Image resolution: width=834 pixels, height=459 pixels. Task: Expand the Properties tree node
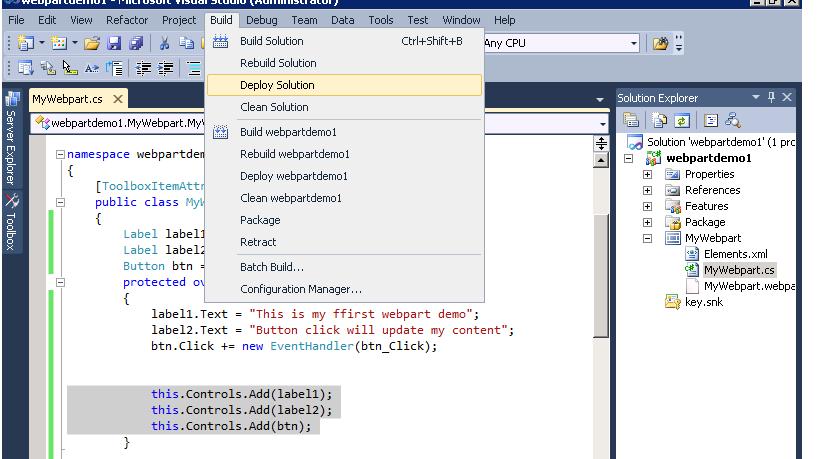[647, 174]
